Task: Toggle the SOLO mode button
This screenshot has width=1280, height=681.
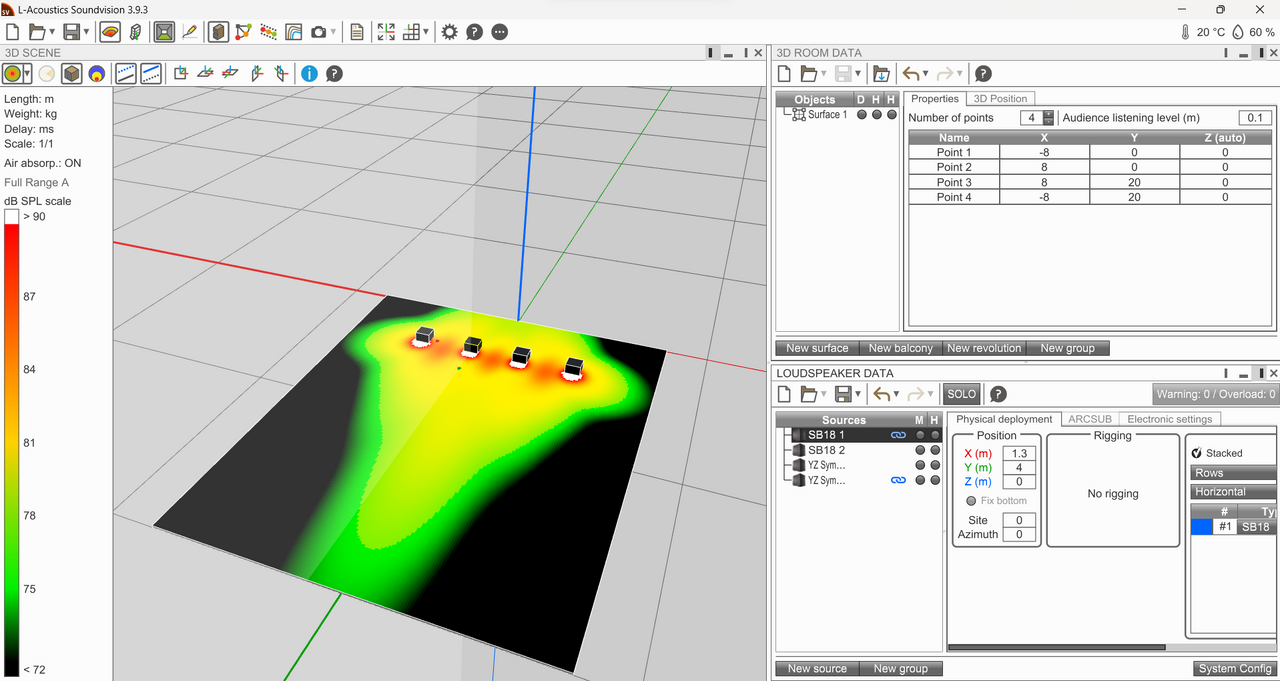Action: [x=962, y=394]
